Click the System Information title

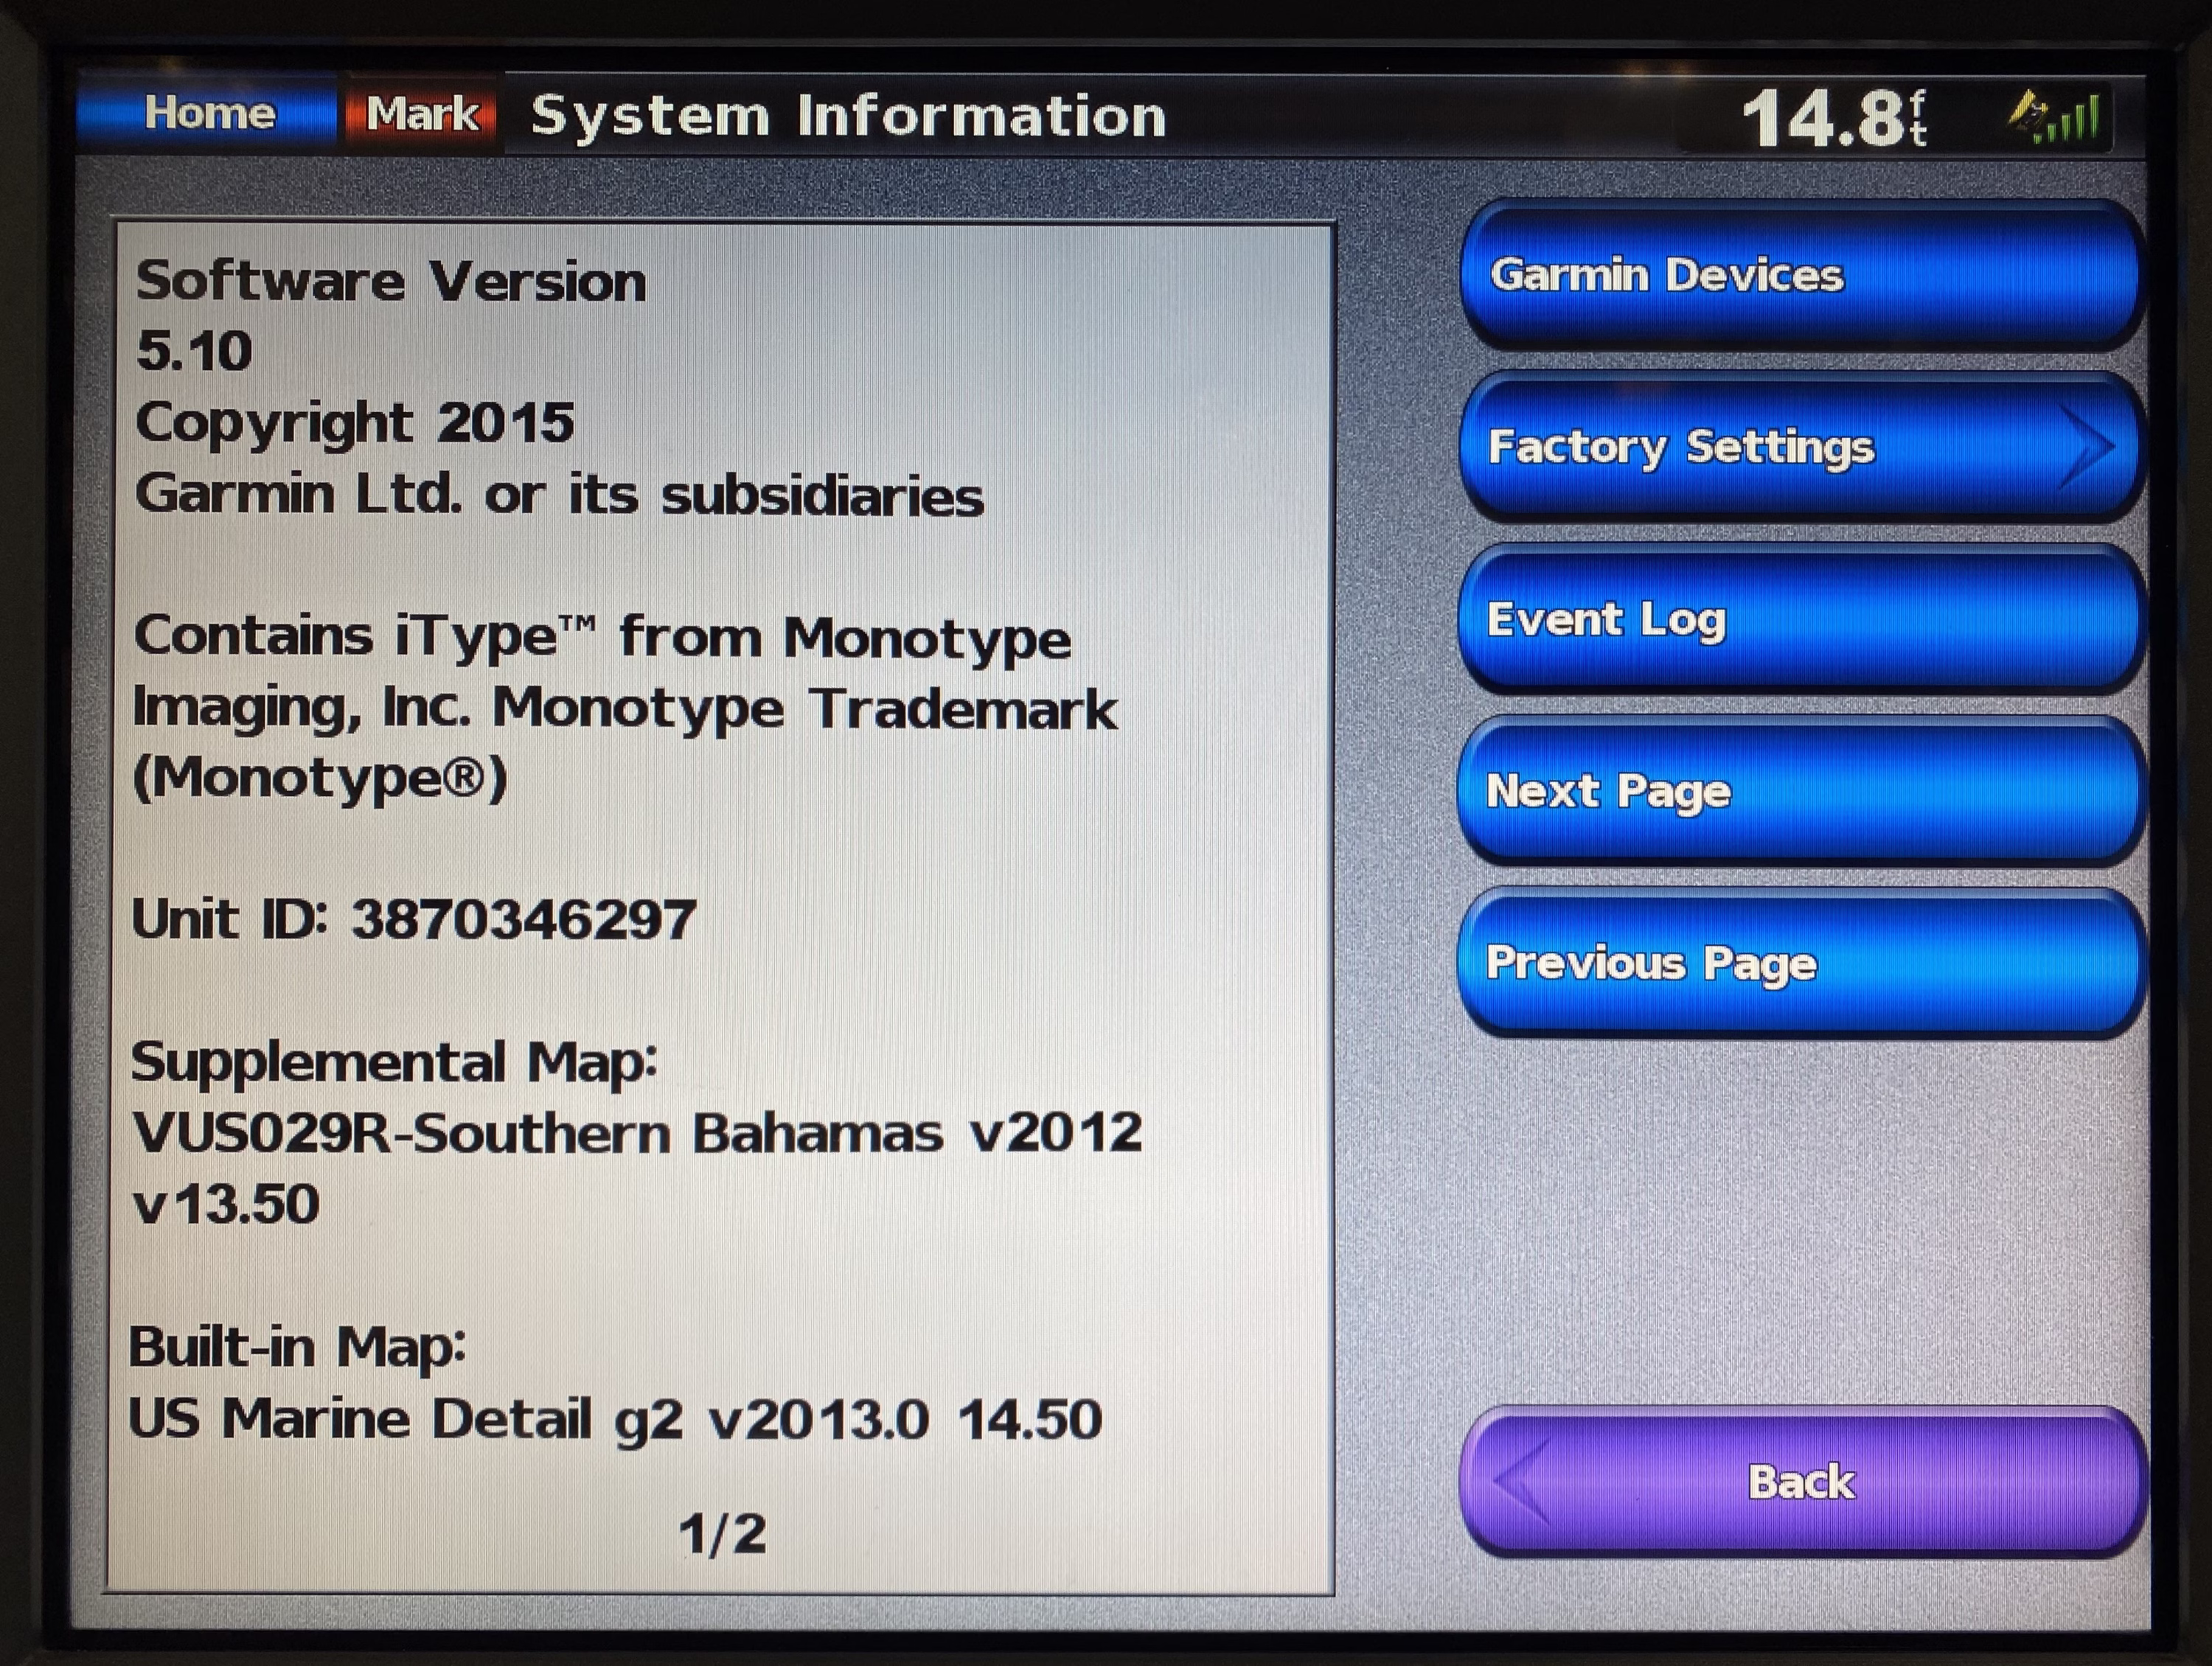(848, 116)
